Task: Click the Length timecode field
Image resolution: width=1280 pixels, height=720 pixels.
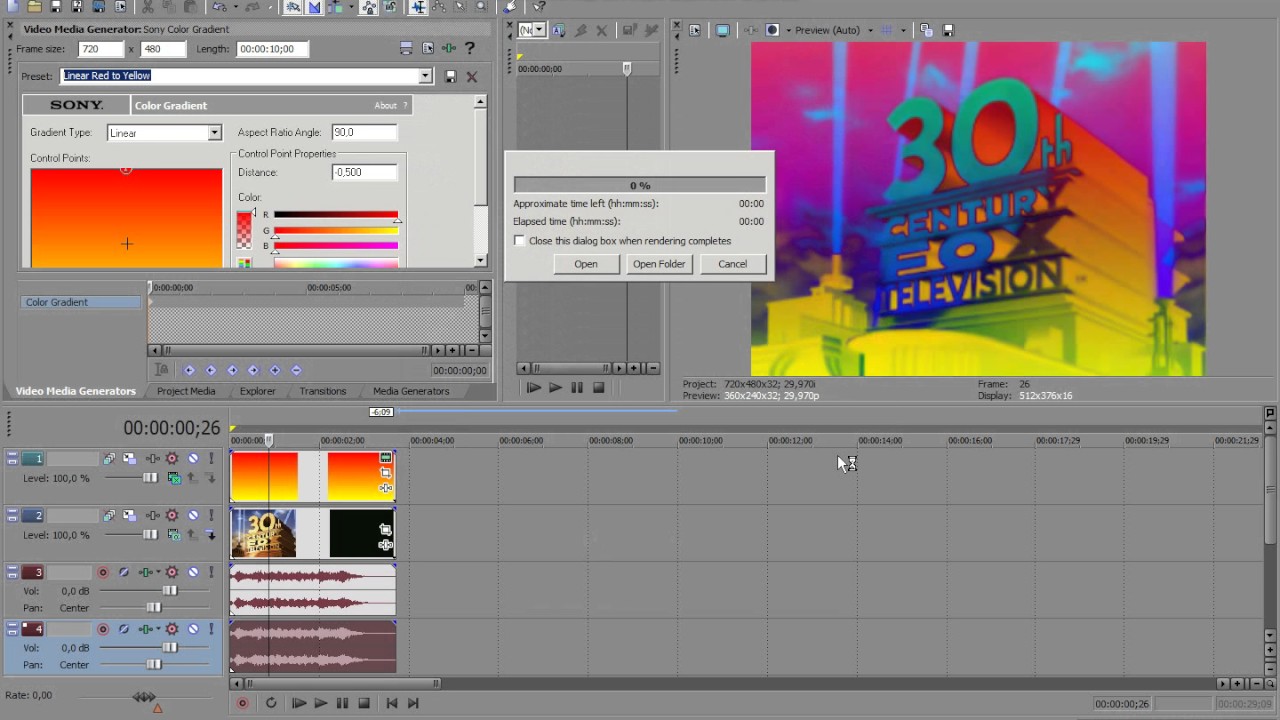Action: pyautogui.click(x=272, y=49)
